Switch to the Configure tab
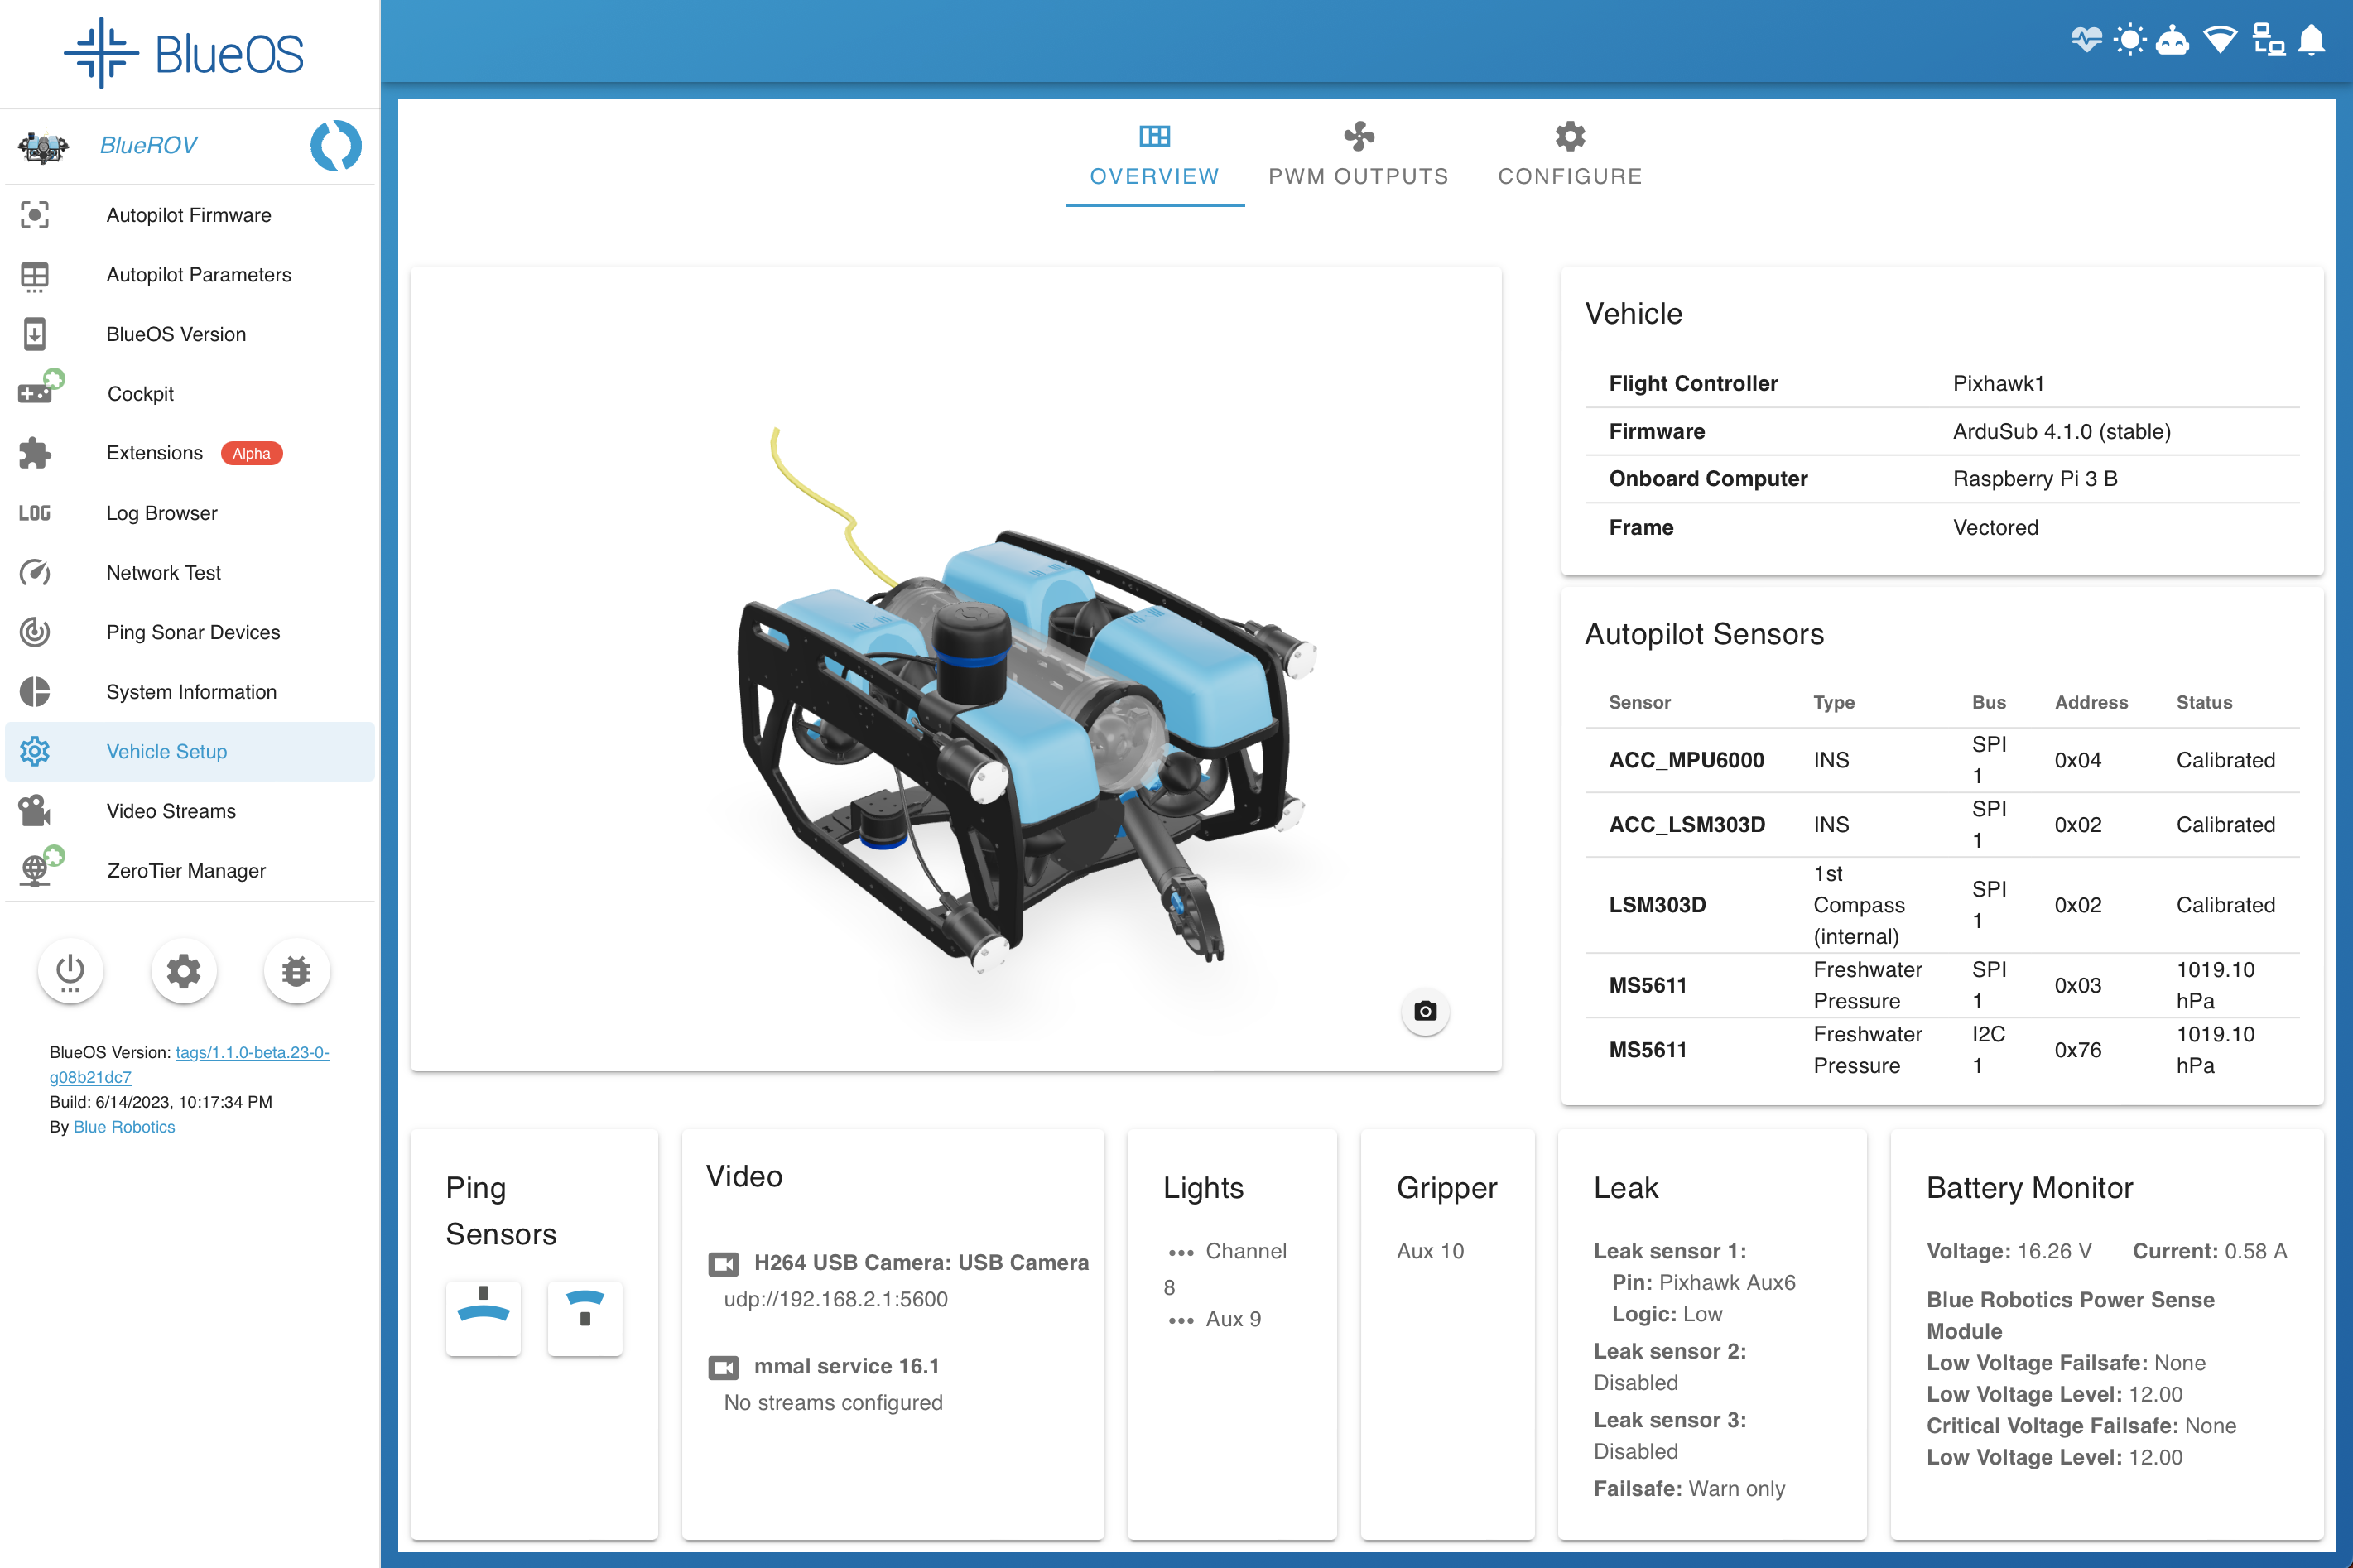The height and width of the screenshot is (1568, 2353). [x=1570, y=156]
